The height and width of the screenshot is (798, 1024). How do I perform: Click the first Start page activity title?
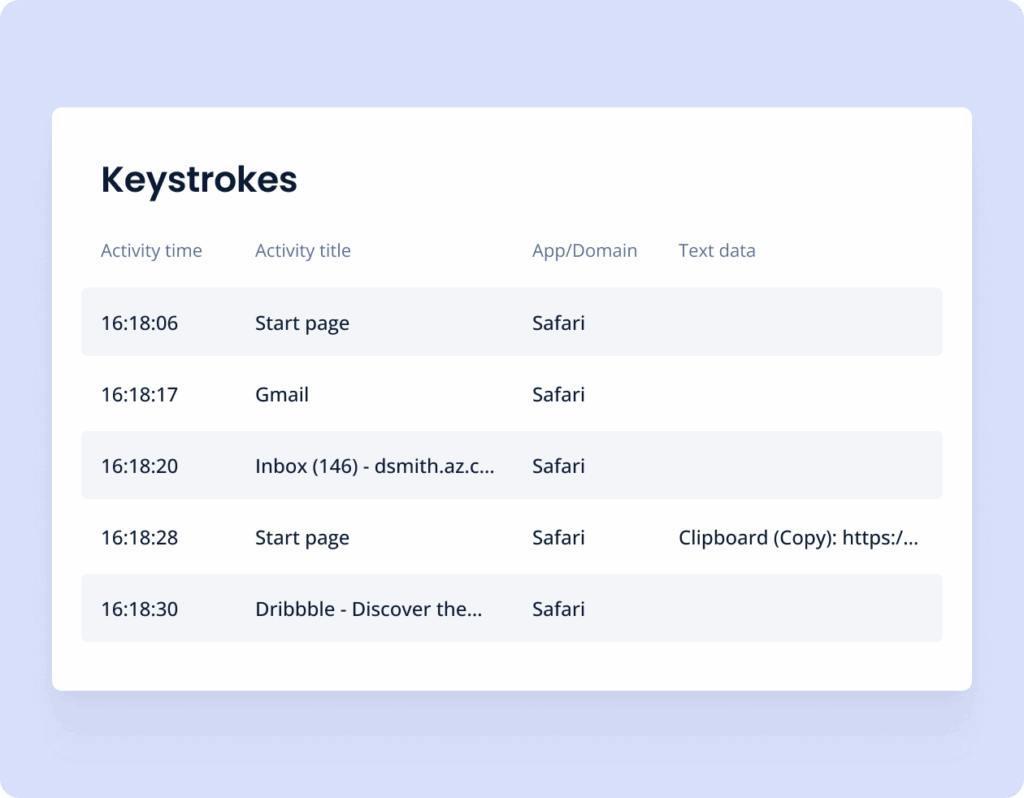pos(302,323)
